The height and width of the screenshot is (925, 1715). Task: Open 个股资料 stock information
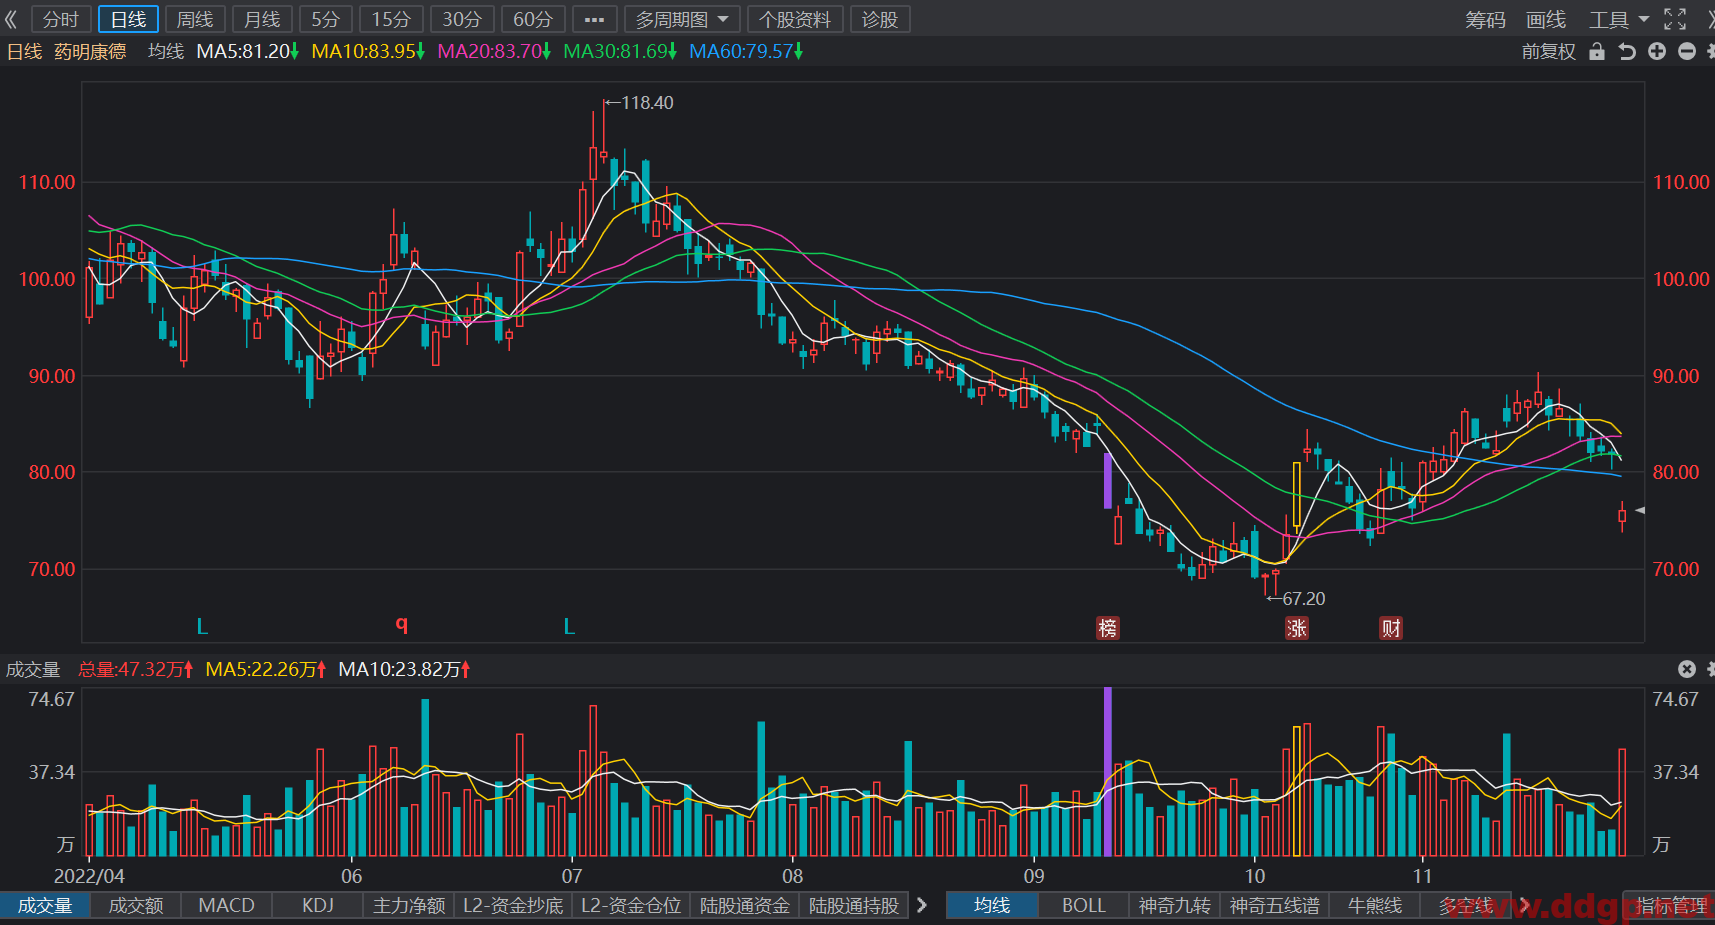pos(795,19)
